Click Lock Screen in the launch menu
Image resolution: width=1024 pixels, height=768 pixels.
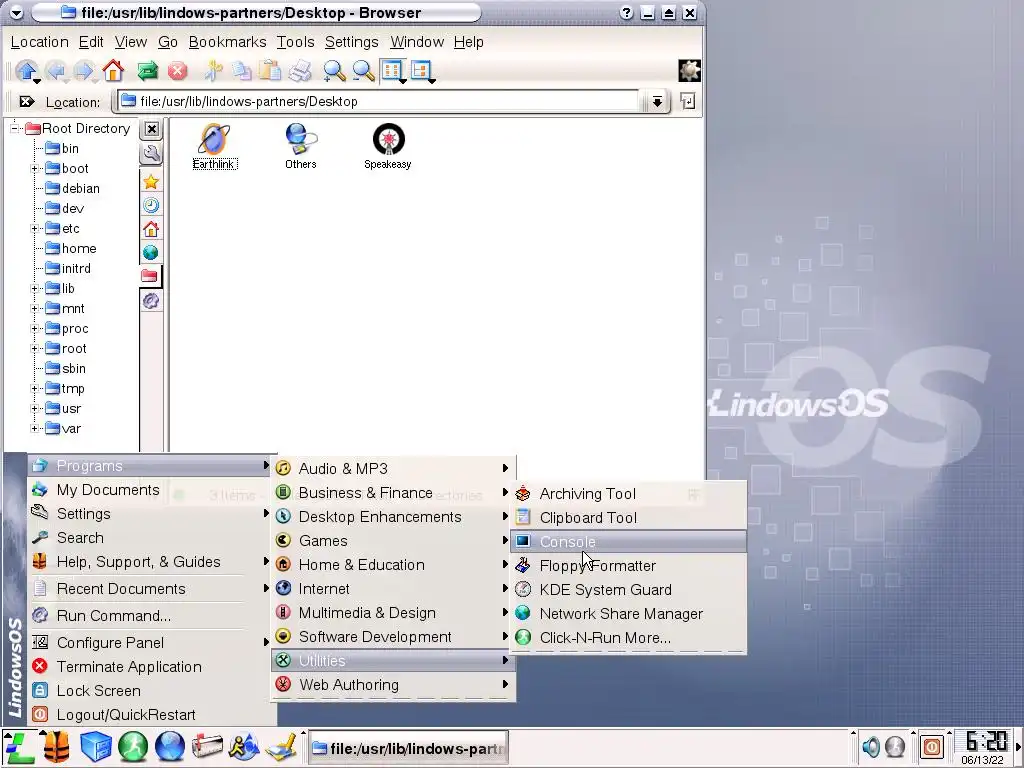150,691
